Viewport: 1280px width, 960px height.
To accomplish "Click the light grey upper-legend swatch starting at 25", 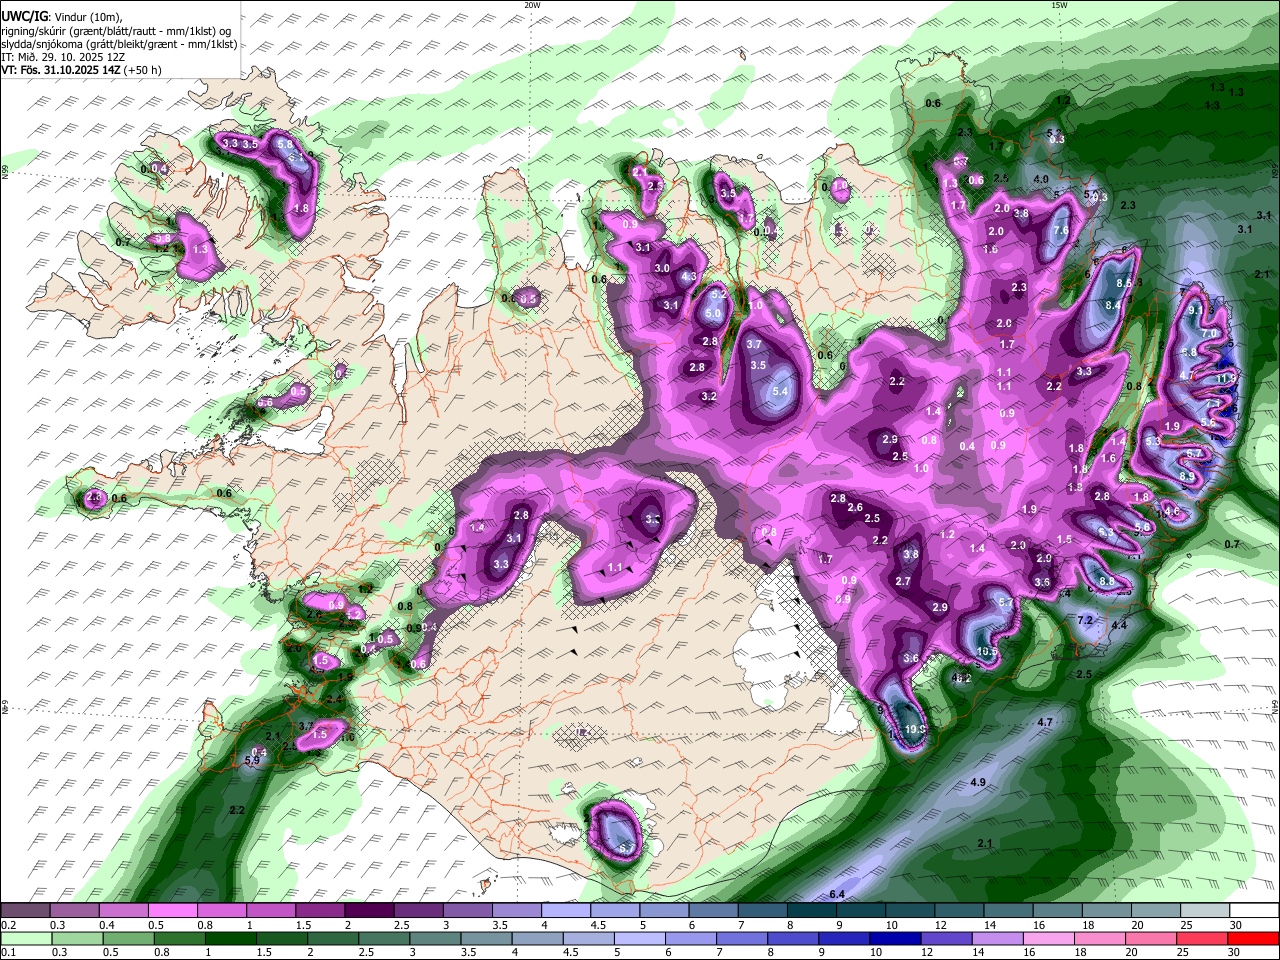I will 1206,911.
